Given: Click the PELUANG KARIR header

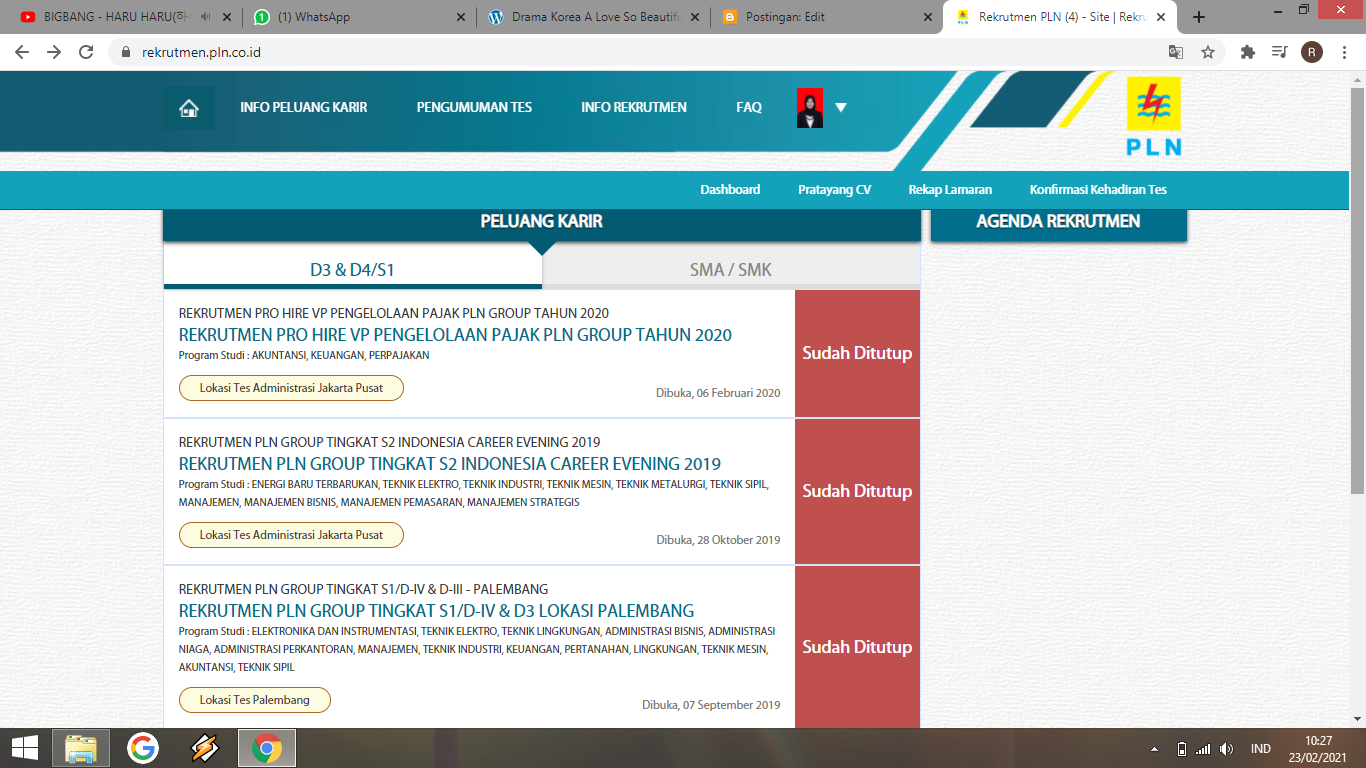Looking at the screenshot, I should pyautogui.click(x=541, y=222).
